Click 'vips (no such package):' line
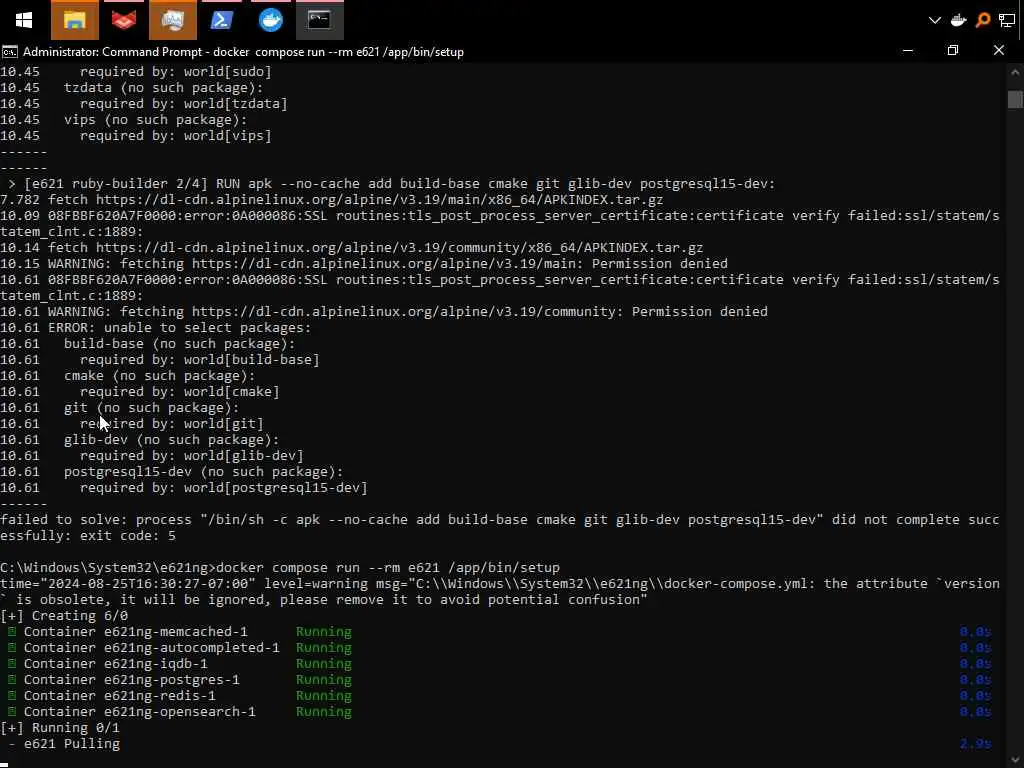The height and width of the screenshot is (768, 1024). 155,120
